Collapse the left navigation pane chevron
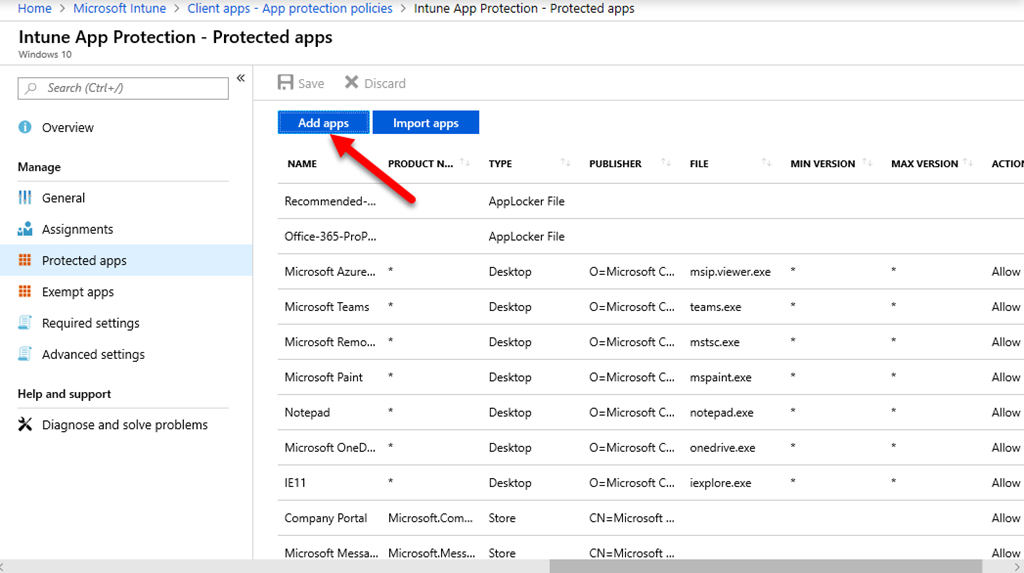 coord(240,79)
